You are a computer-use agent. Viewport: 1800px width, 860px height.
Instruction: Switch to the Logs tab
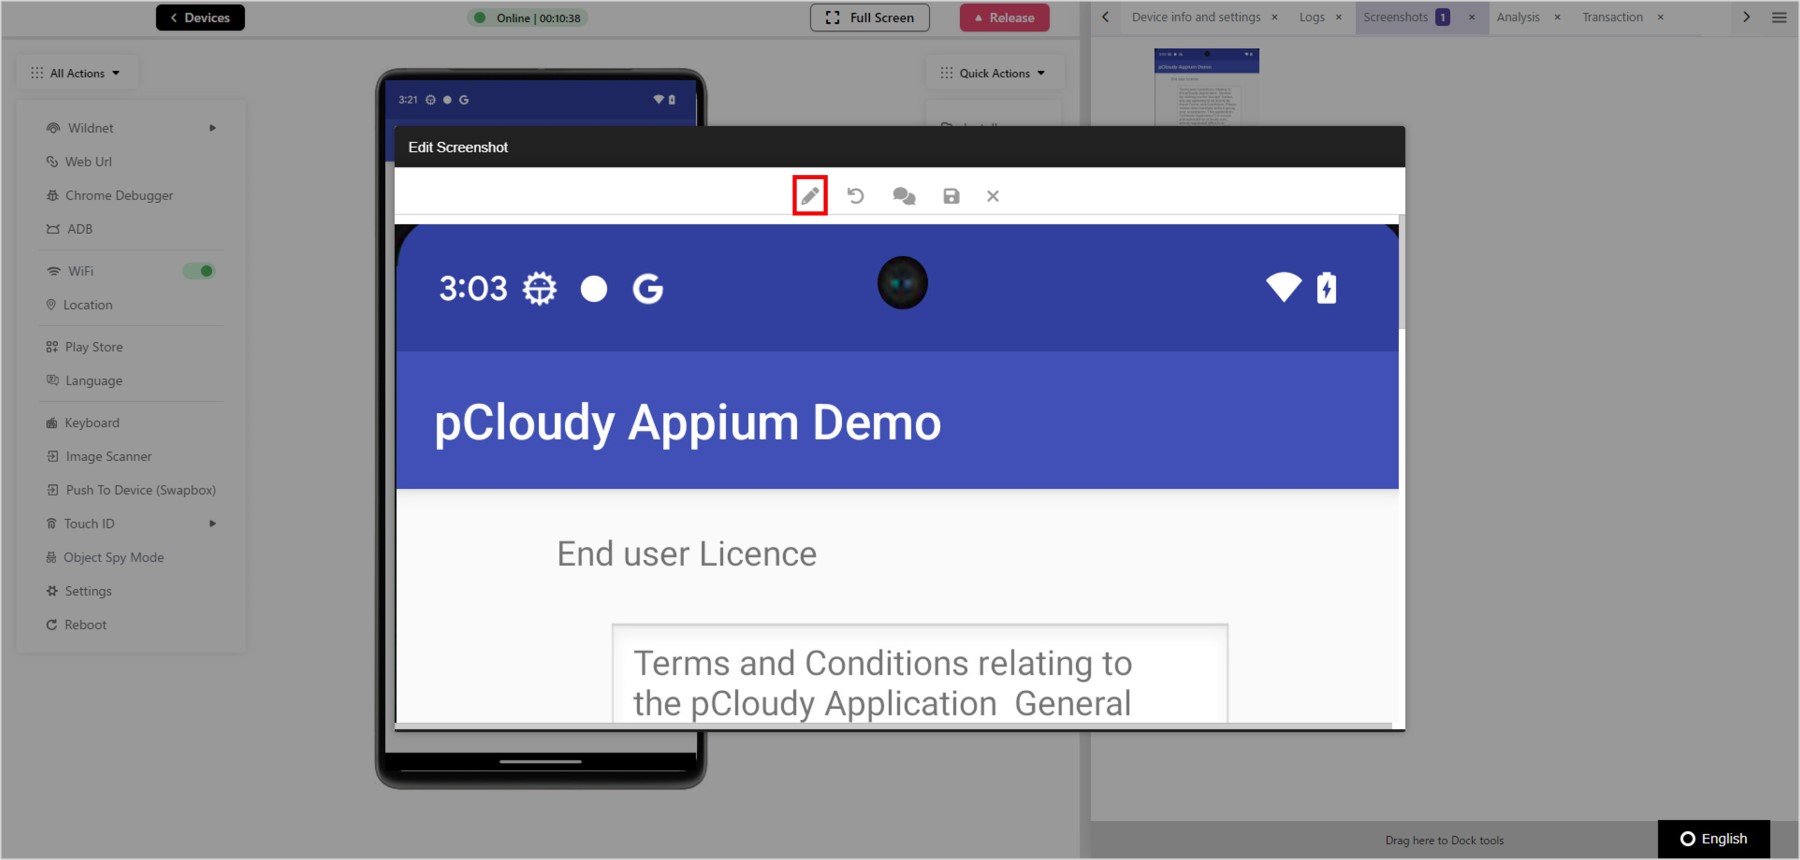click(x=1312, y=17)
